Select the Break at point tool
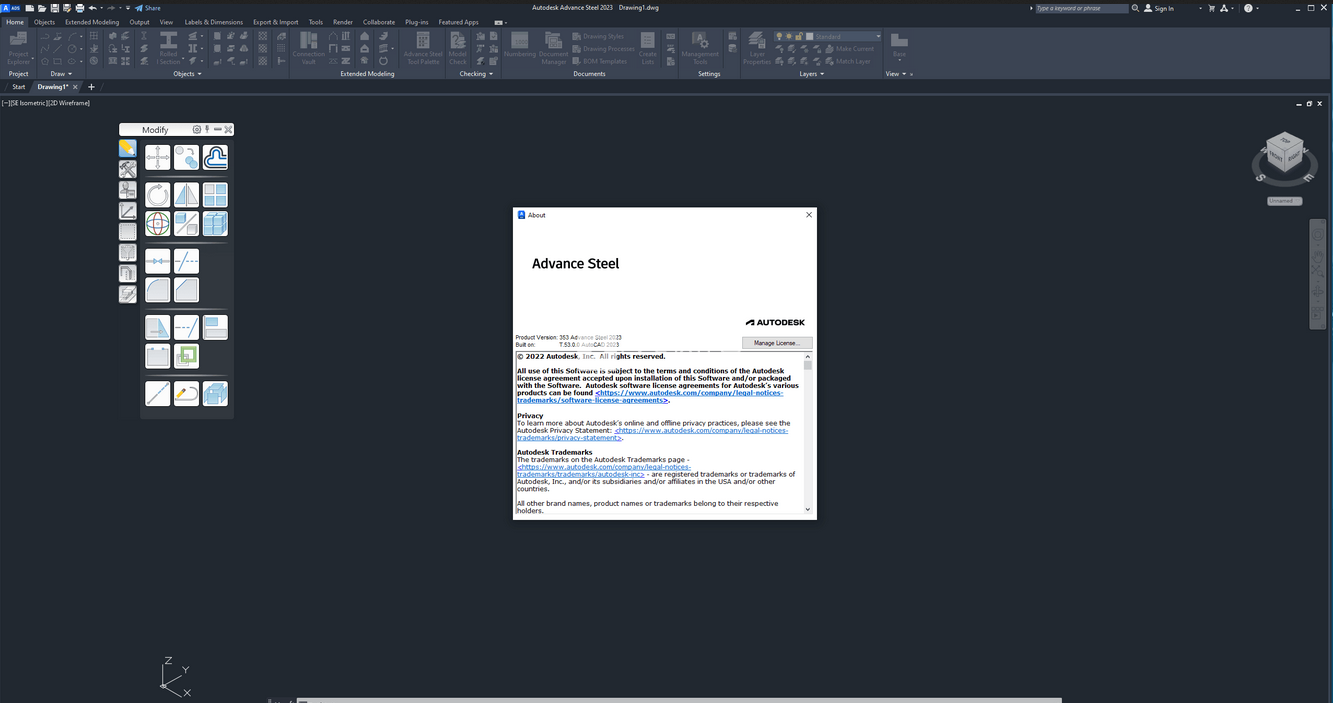The width and height of the screenshot is (1333, 703). point(158,261)
